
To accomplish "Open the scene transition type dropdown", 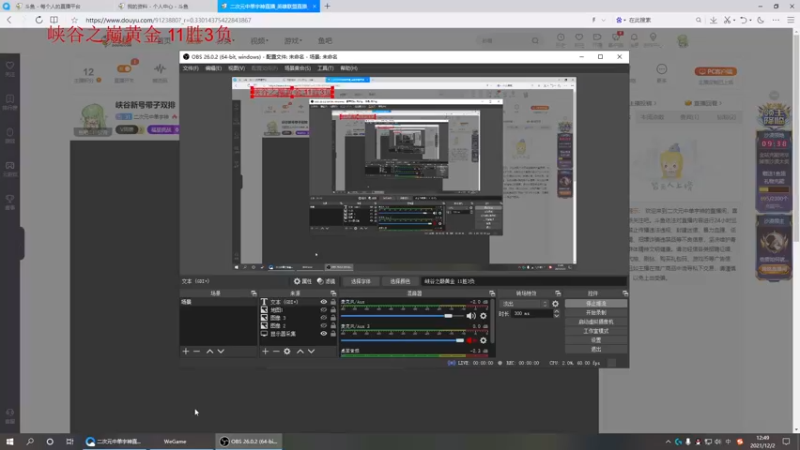I will (524, 304).
